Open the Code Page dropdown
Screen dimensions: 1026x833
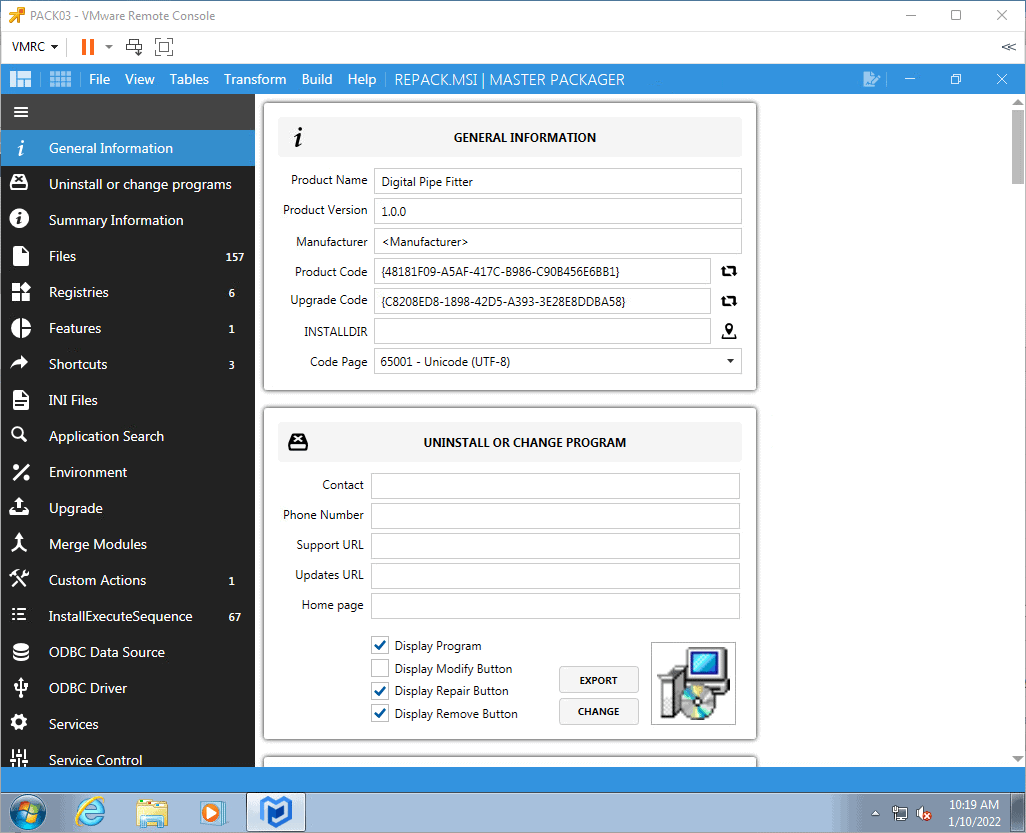pos(729,361)
